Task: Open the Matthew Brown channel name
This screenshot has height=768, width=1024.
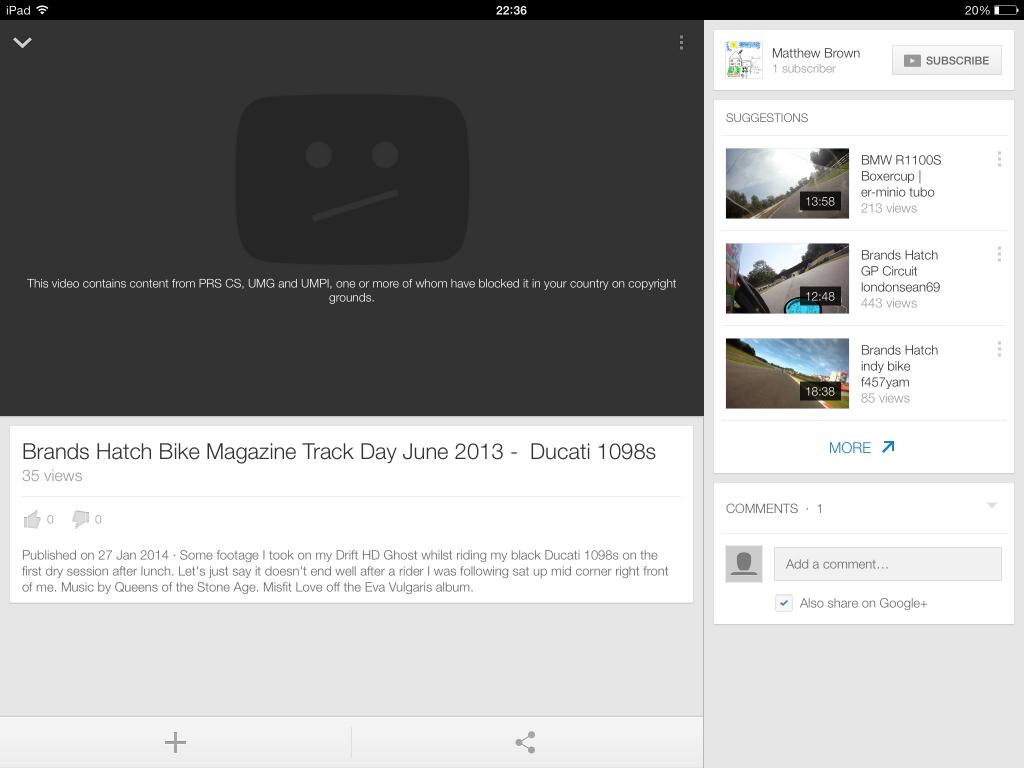Action: [x=816, y=53]
